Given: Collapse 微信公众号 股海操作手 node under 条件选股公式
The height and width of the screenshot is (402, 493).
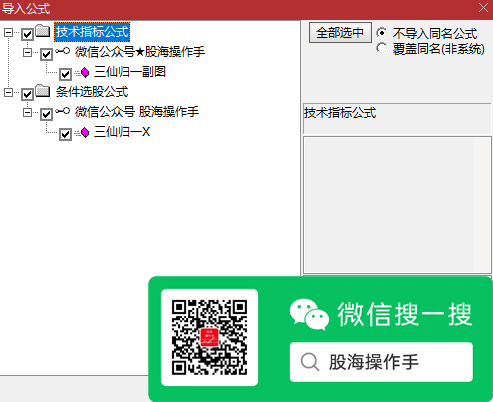Looking at the screenshot, I should pyautogui.click(x=27, y=112).
